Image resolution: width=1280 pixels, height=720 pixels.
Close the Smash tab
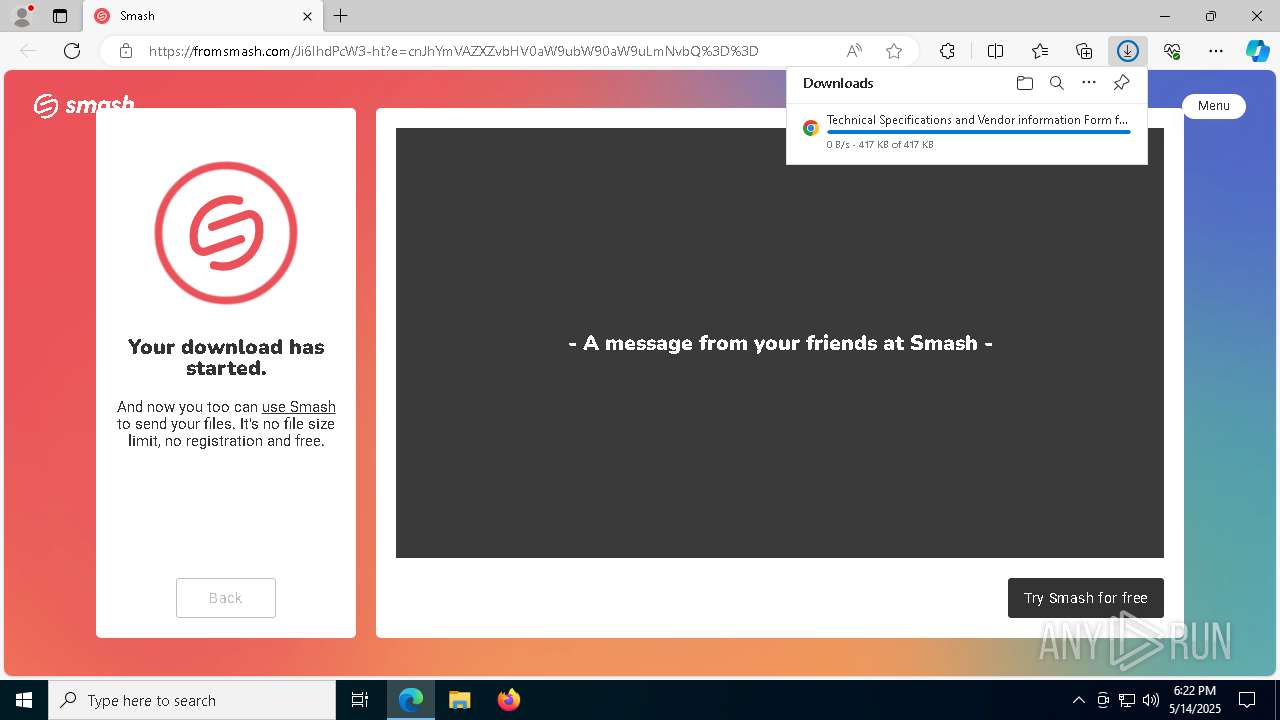[308, 16]
